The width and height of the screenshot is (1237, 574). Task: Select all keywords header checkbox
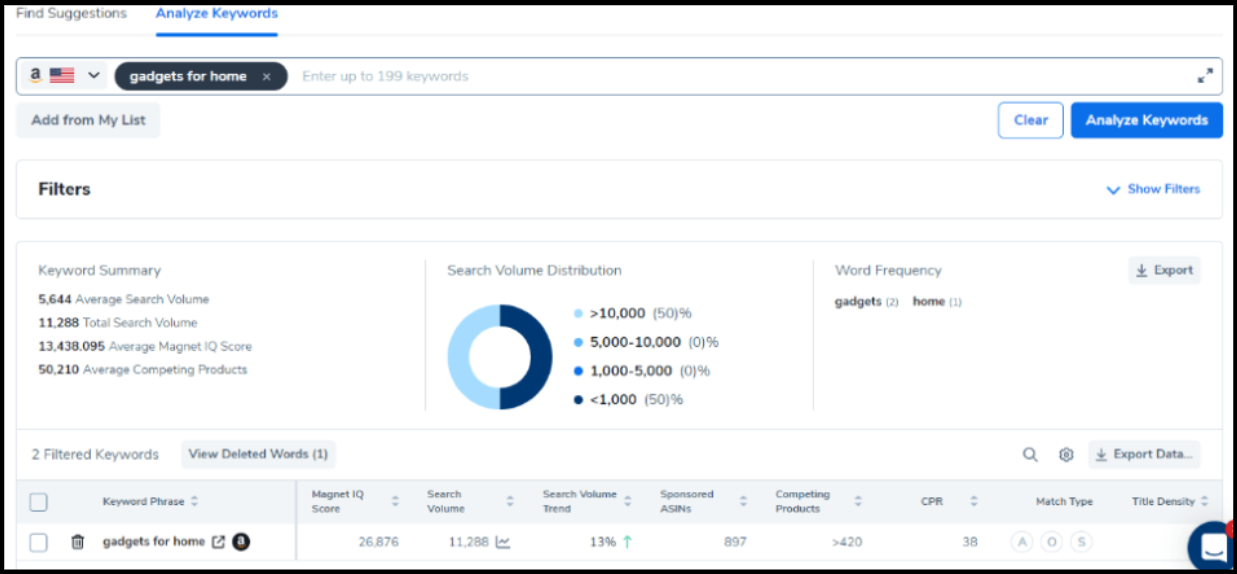pyautogui.click(x=38, y=502)
